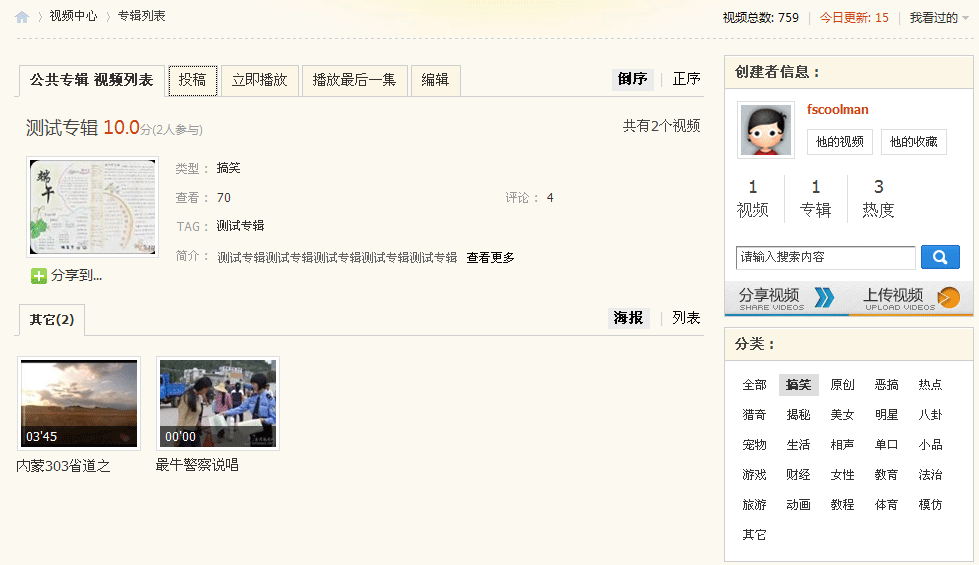Select 小品 category
Screen dimensions: 979x565
(x=930, y=445)
